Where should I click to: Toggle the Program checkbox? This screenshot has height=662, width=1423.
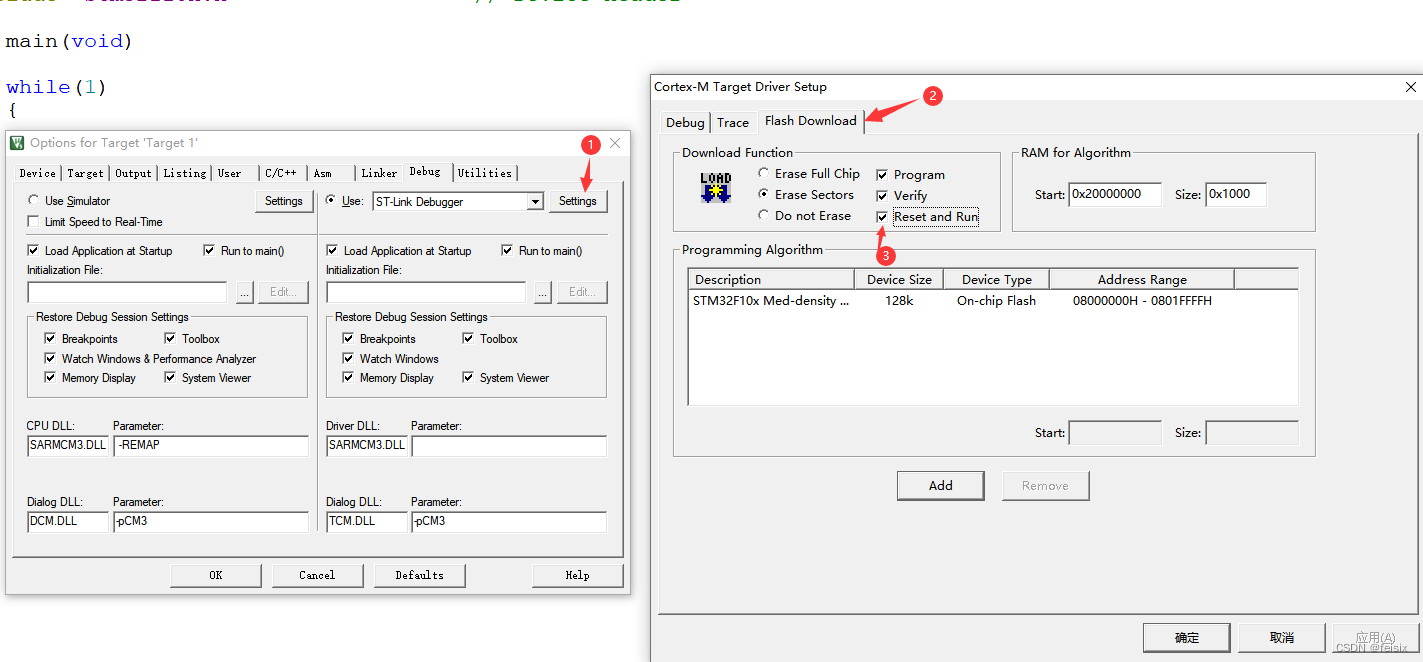tap(882, 175)
